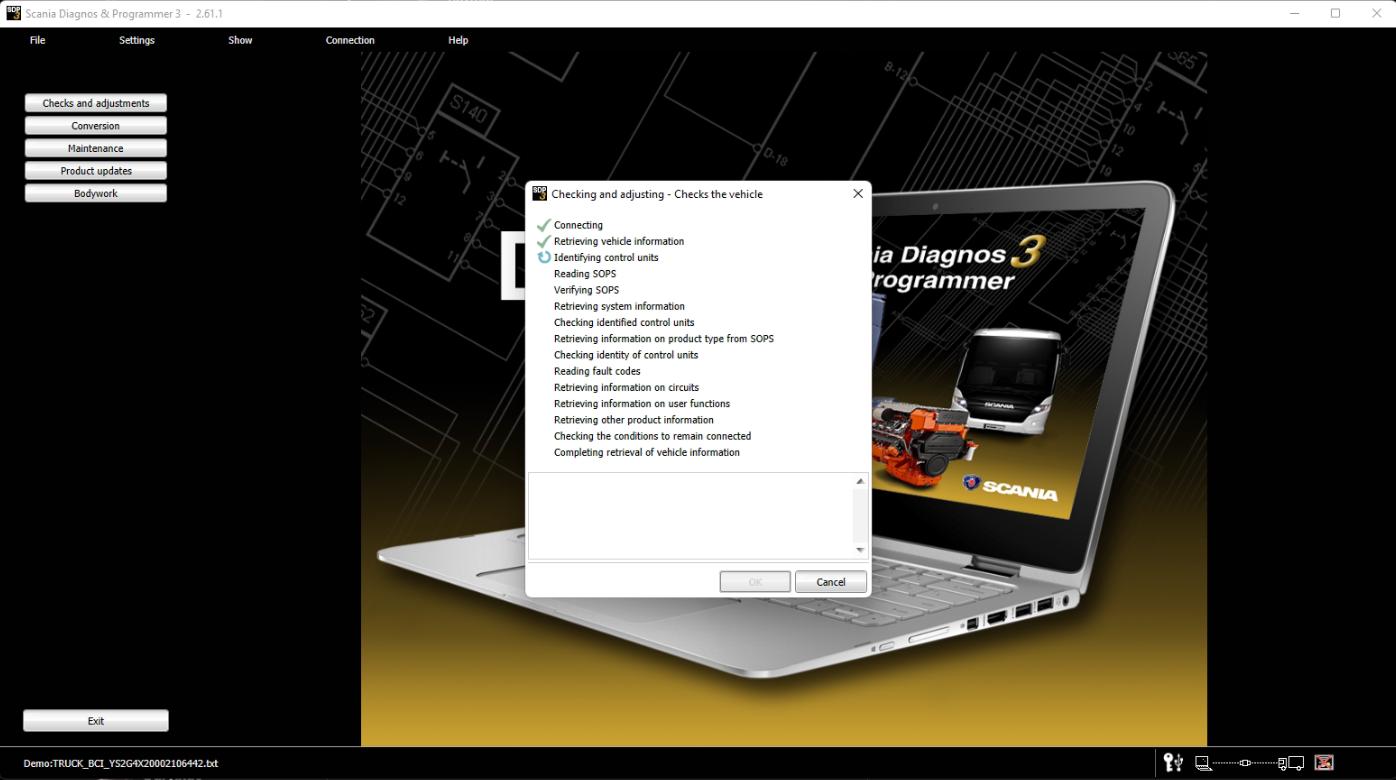
Task: Click the laptop icon in the status bar
Action: [x=1204, y=763]
